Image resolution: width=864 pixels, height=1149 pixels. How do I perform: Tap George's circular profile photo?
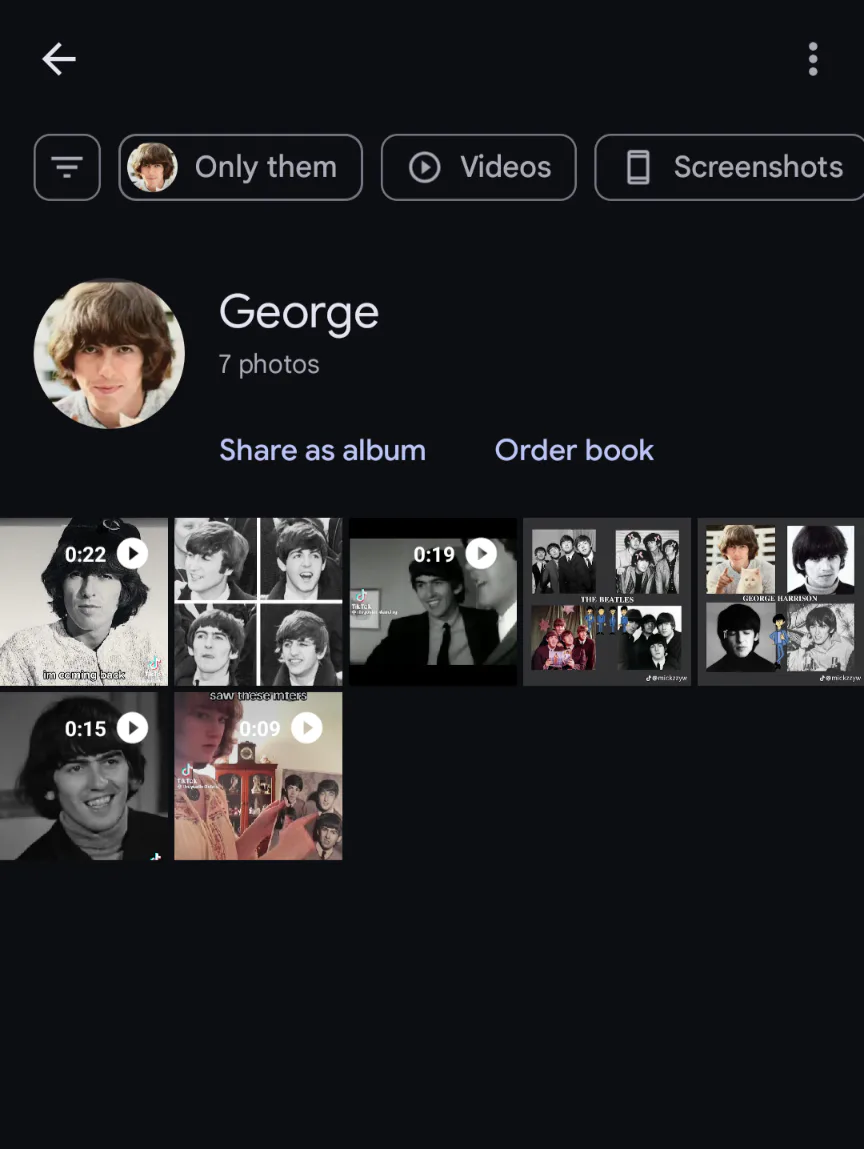pyautogui.click(x=109, y=354)
